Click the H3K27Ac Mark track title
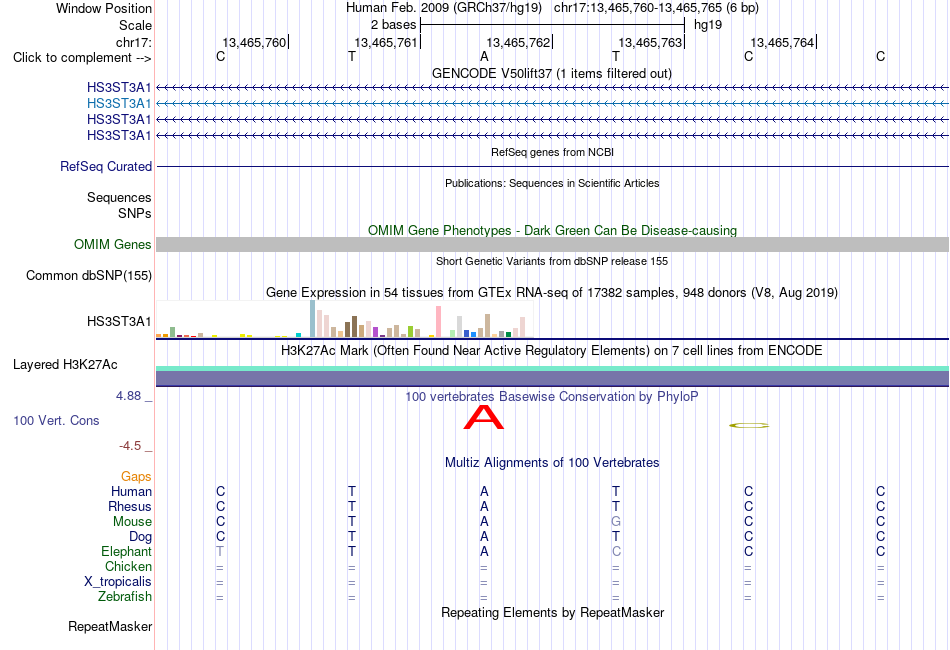Screen dimensions: 950x650 coord(551,351)
